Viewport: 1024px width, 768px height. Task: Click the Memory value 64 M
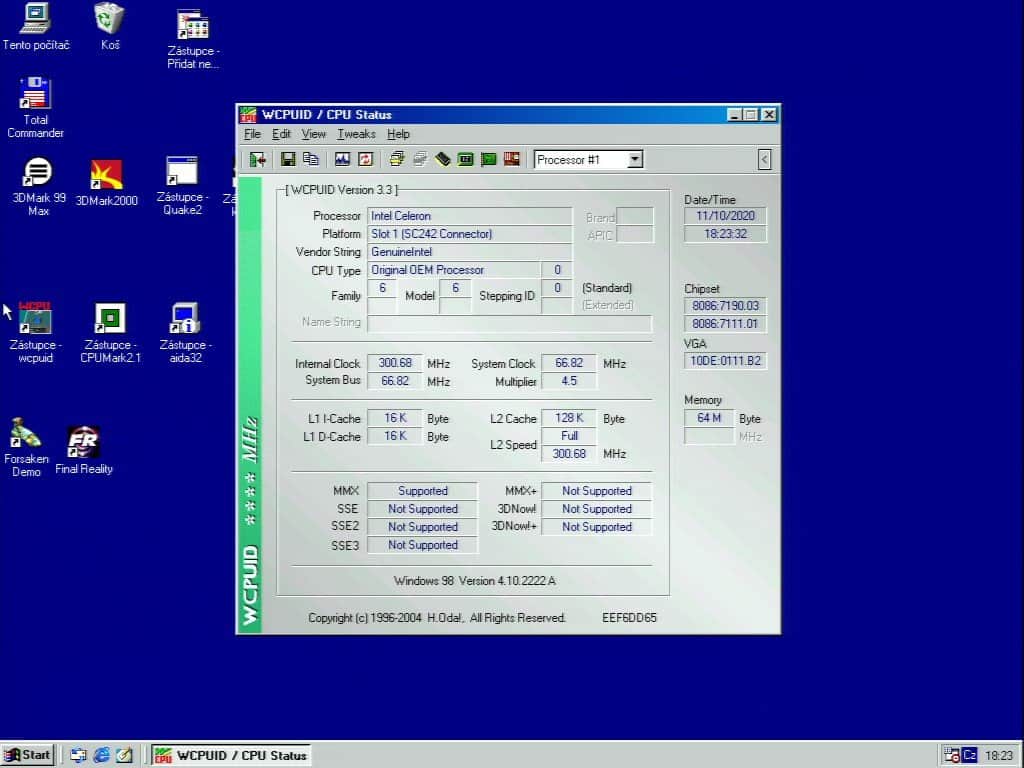[709, 418]
